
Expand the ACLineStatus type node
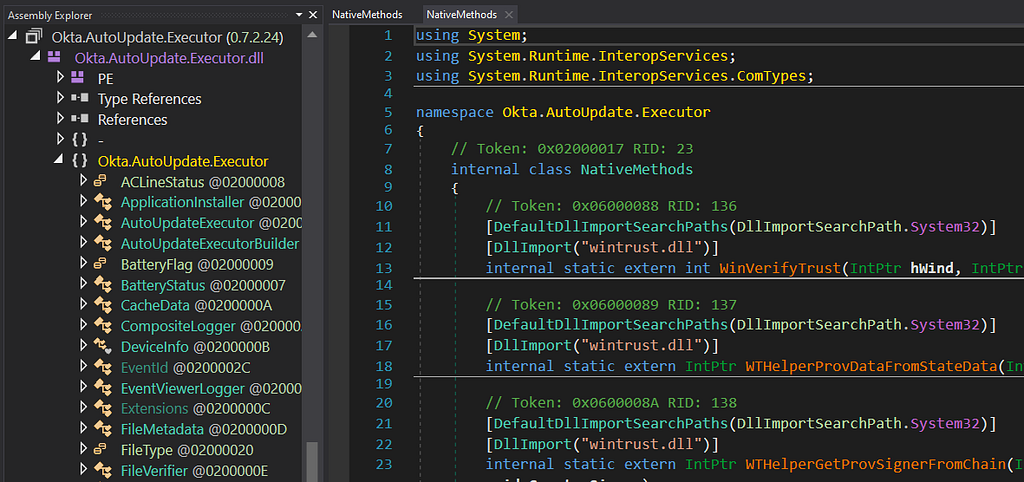83,181
